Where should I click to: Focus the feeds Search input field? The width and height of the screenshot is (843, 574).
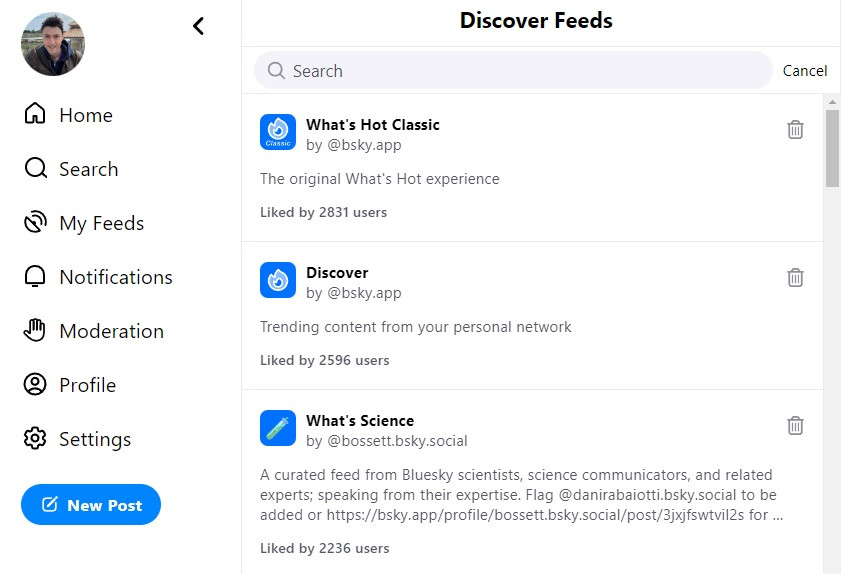[513, 70]
